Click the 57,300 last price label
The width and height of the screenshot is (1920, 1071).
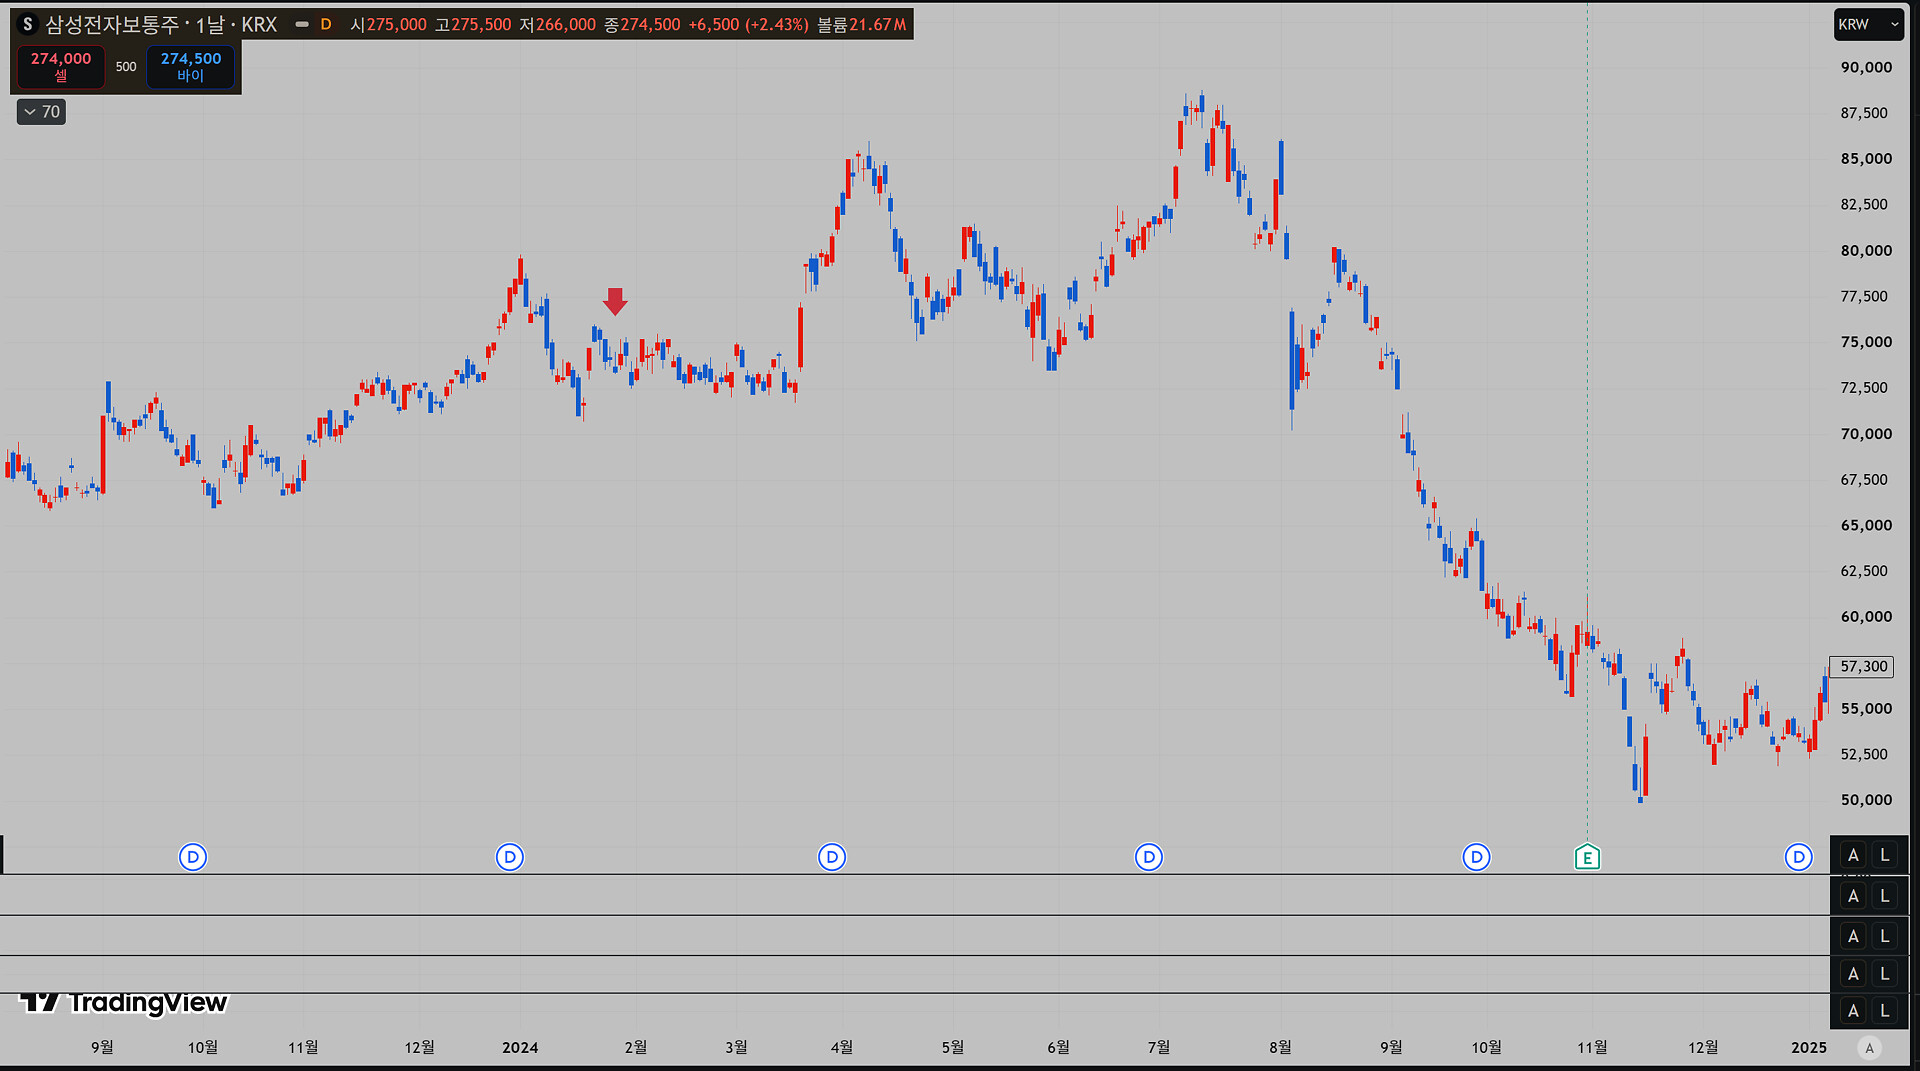pos(1864,666)
